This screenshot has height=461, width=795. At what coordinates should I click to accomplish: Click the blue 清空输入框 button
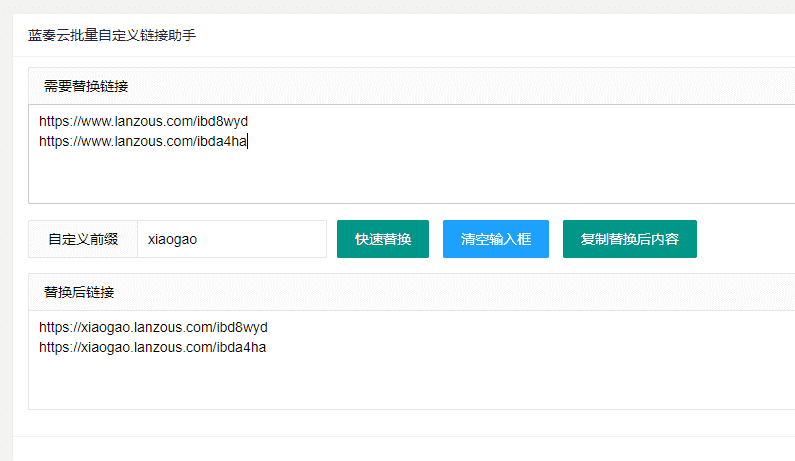(496, 239)
